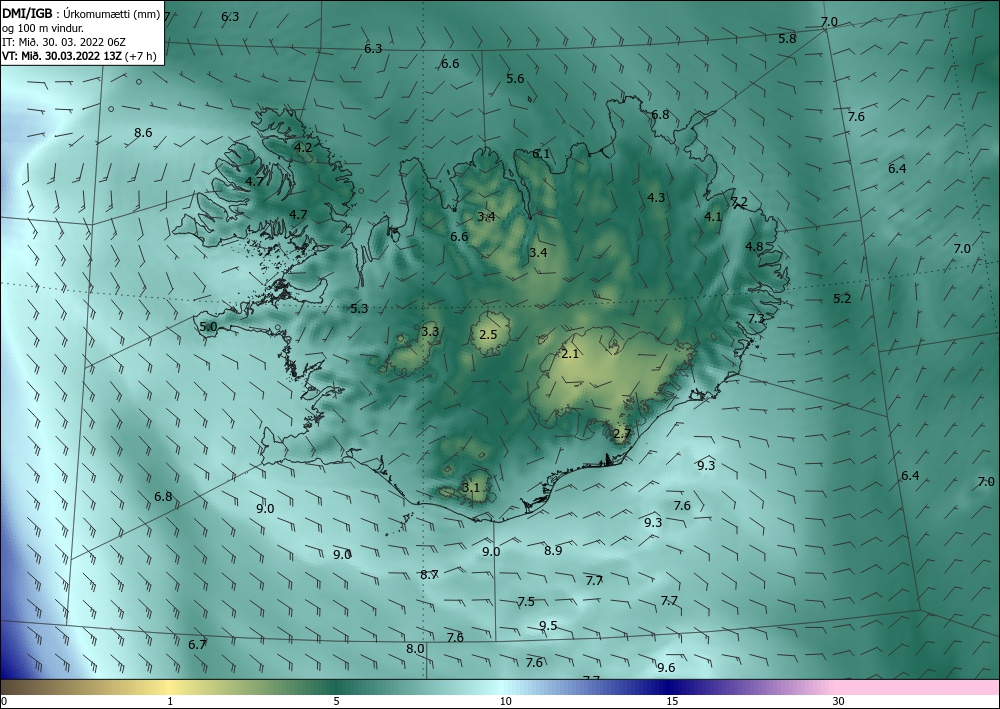Click the 2.1 value on the large glacier

[x=570, y=354]
